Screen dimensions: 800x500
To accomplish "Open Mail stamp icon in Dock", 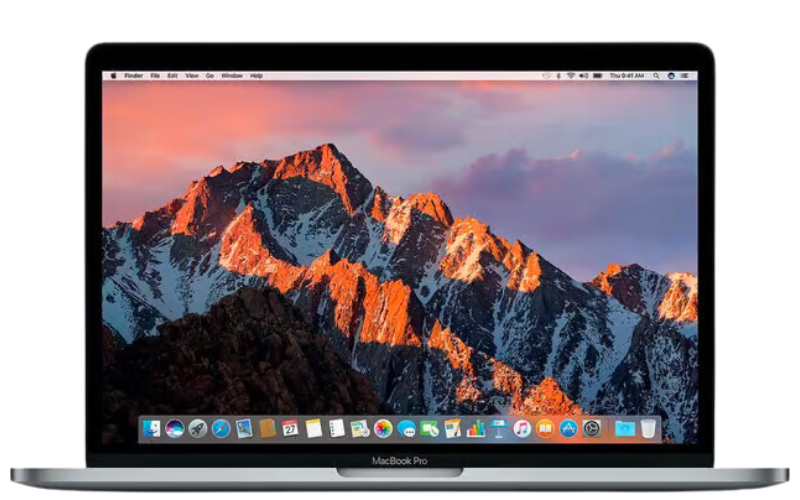I will point(244,429).
